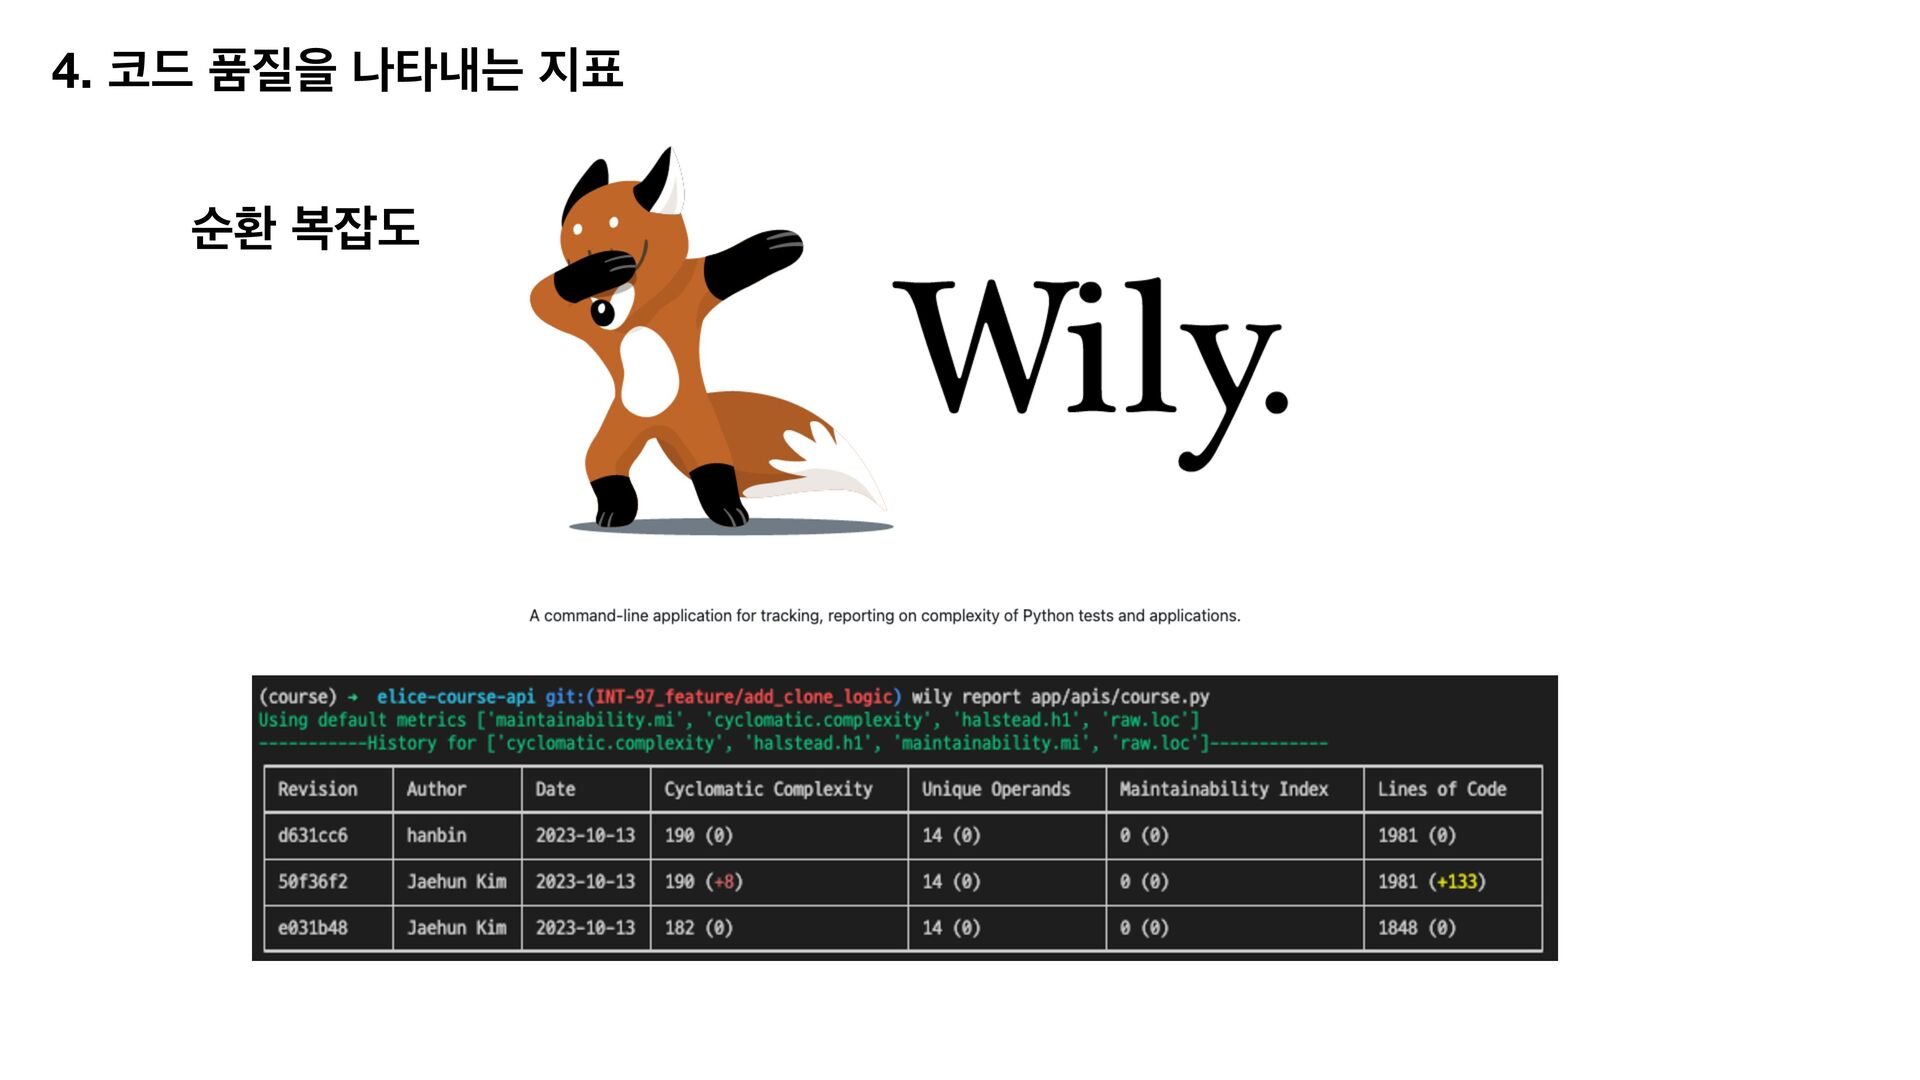The width and height of the screenshot is (1920, 1080).
Task: Click the Wily fox mascot image
Action: tap(711, 340)
